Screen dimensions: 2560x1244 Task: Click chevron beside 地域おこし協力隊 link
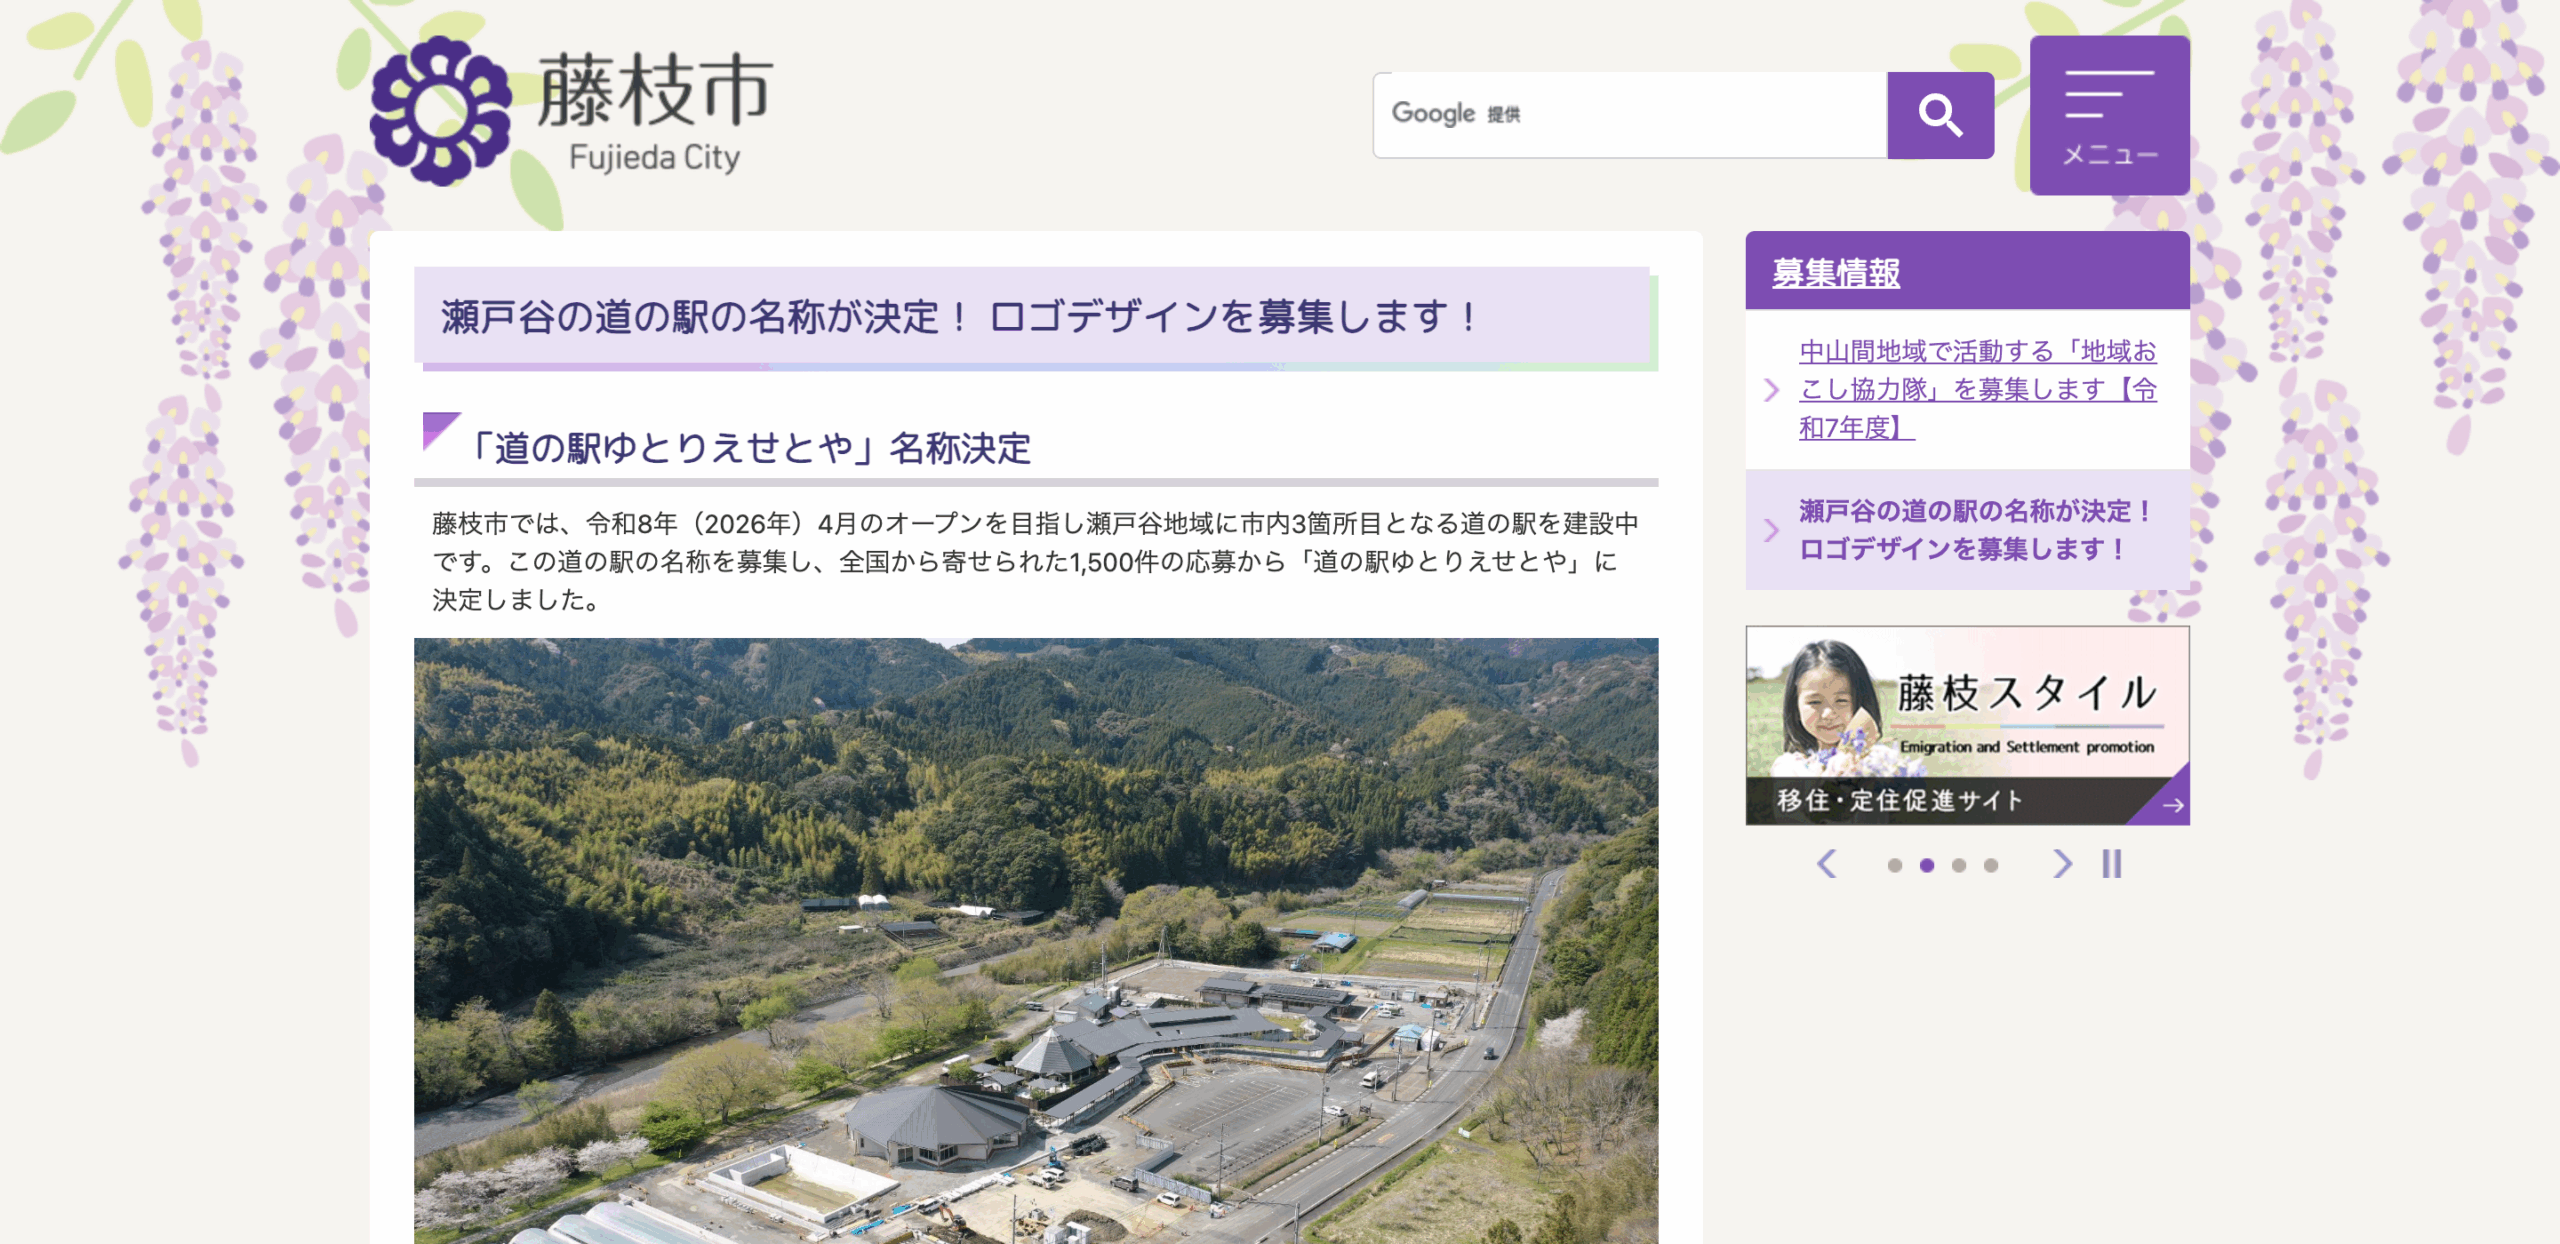1771,390
